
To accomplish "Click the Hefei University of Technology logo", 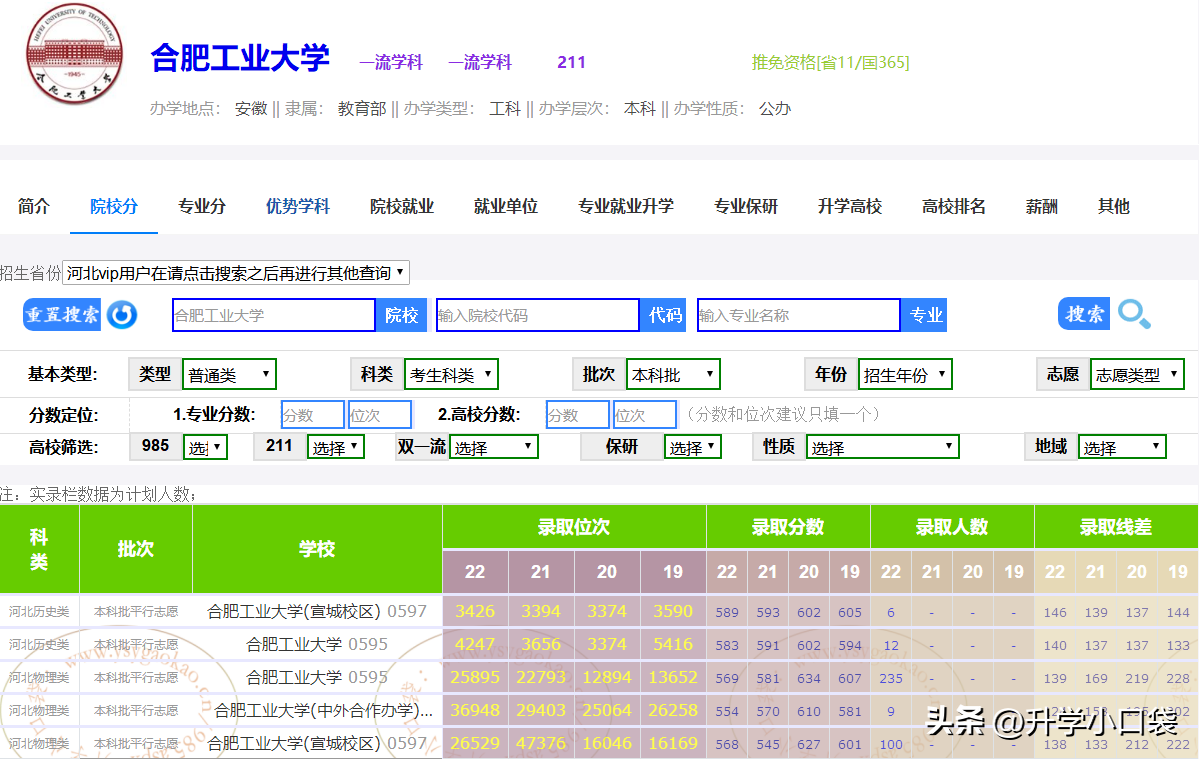I will point(74,54).
